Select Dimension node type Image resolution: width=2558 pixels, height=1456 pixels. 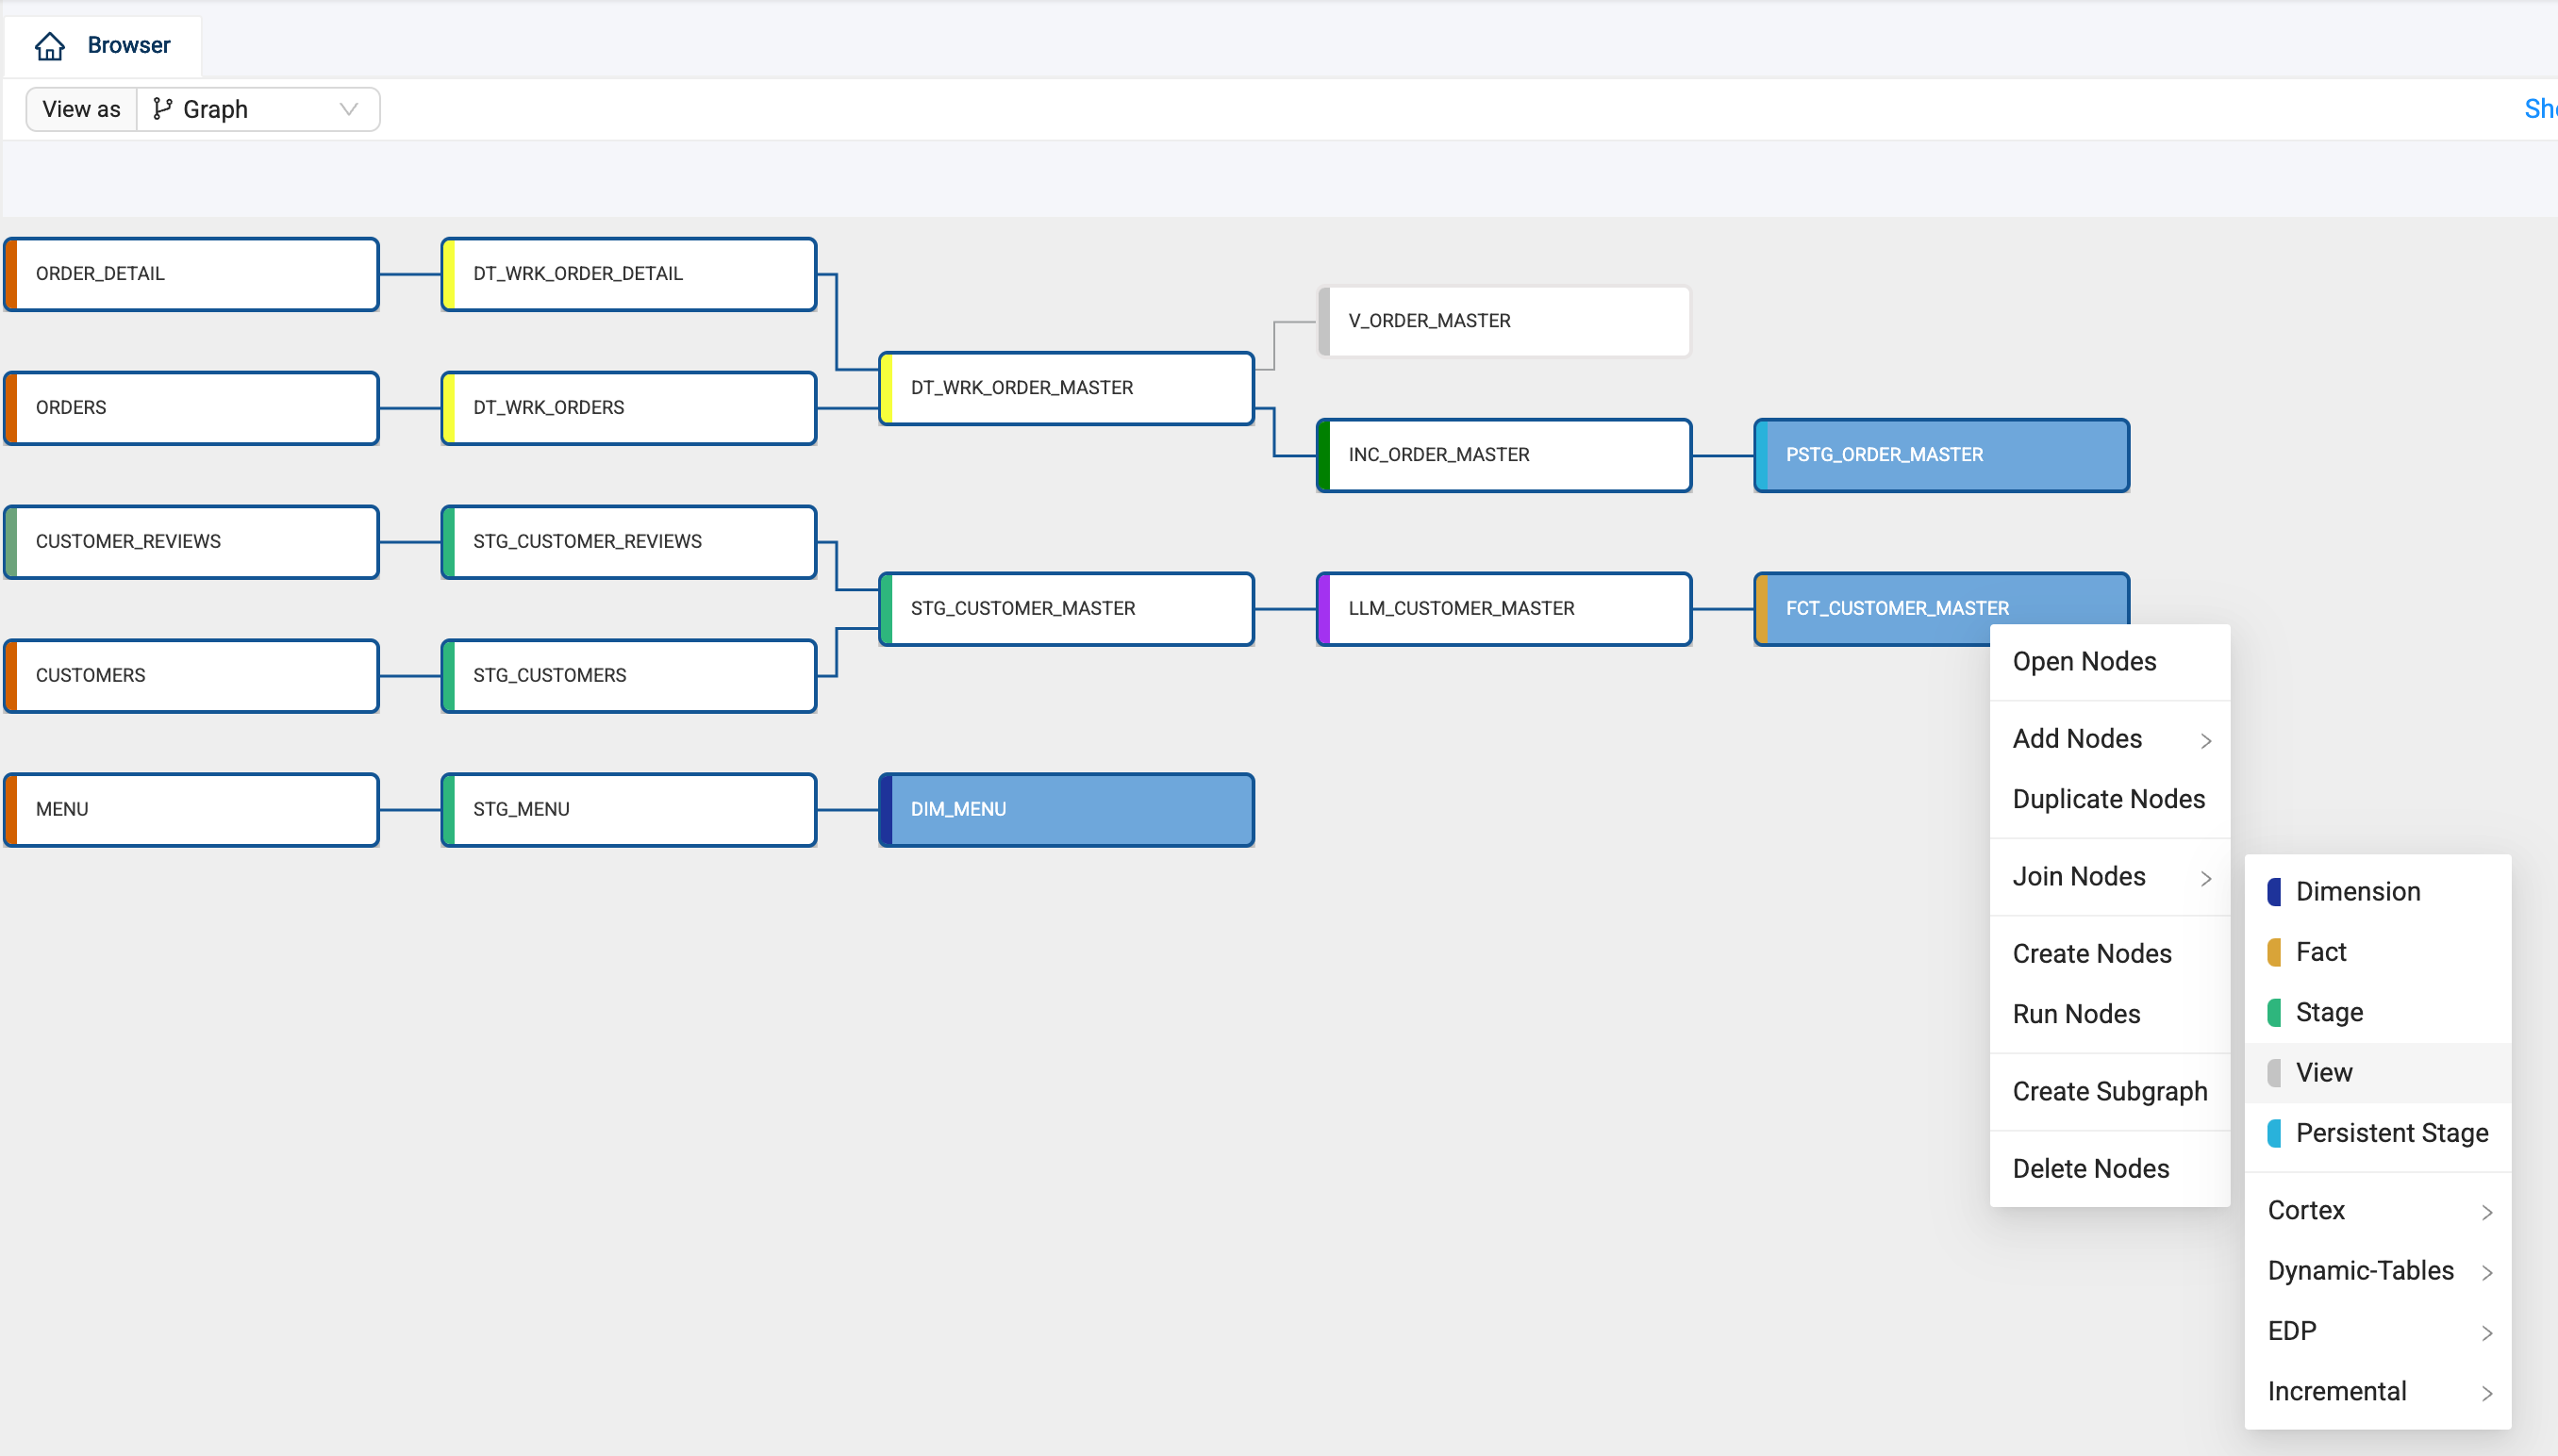(2357, 892)
